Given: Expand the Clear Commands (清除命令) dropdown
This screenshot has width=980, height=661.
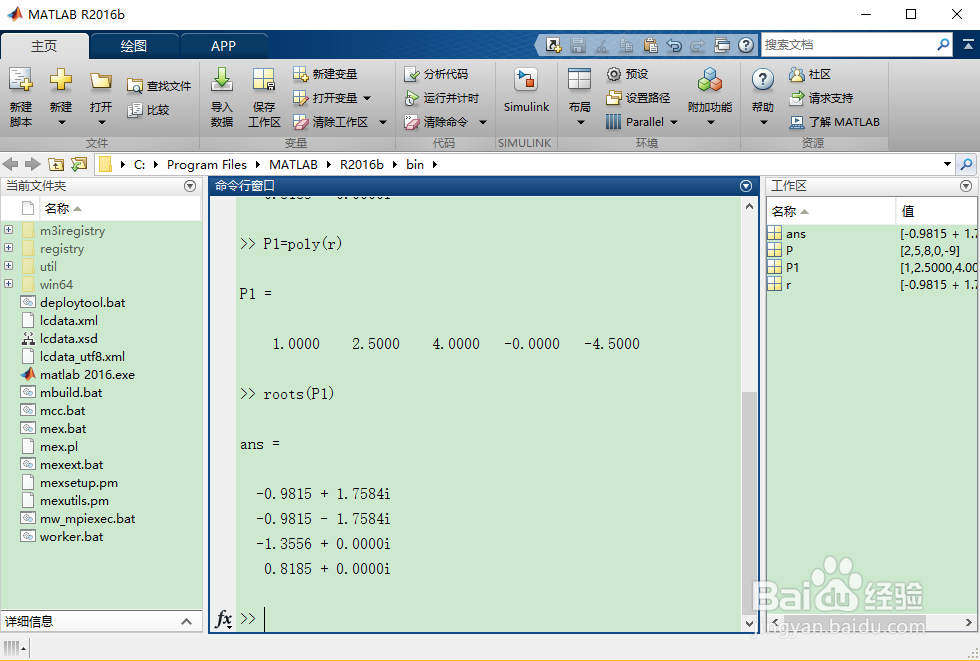Looking at the screenshot, I should tap(482, 122).
